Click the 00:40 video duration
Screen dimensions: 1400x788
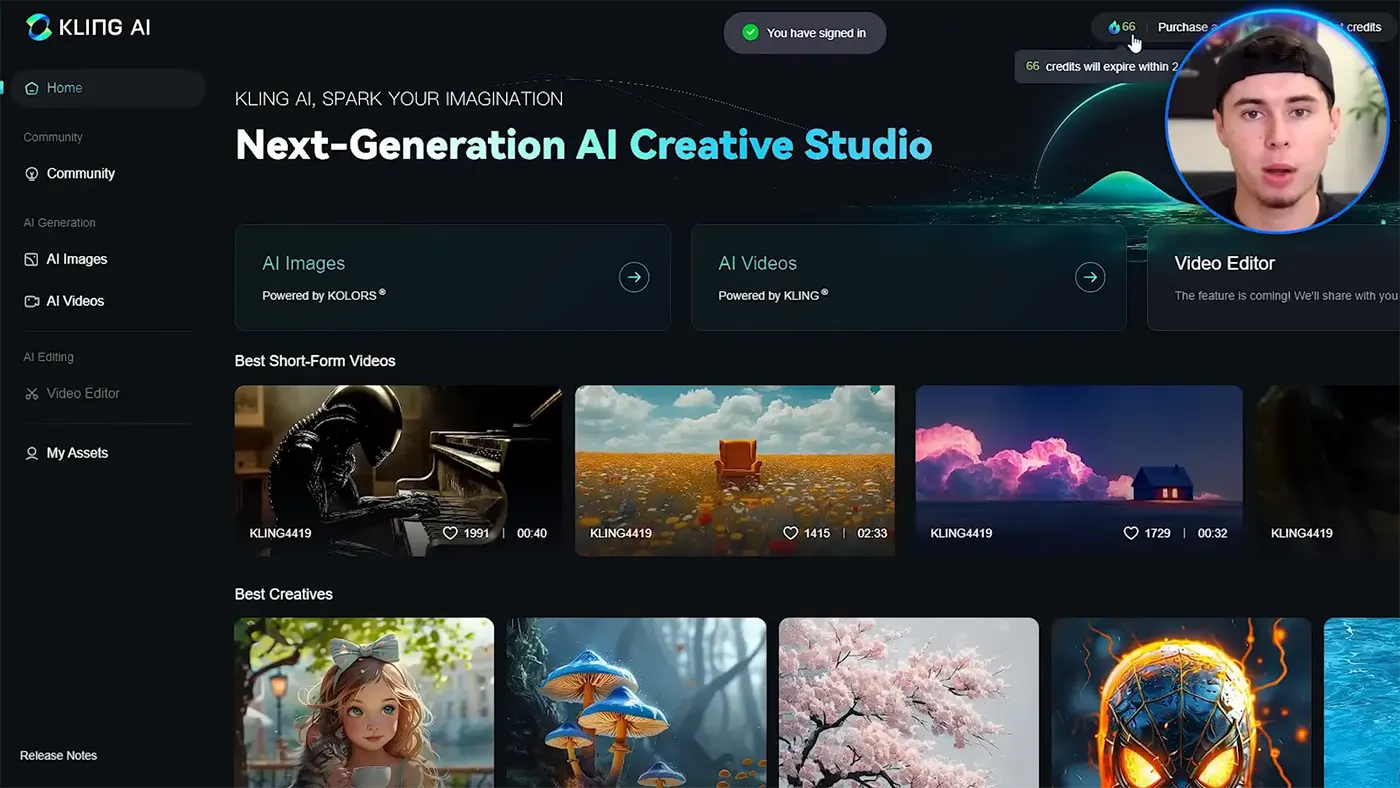532,533
